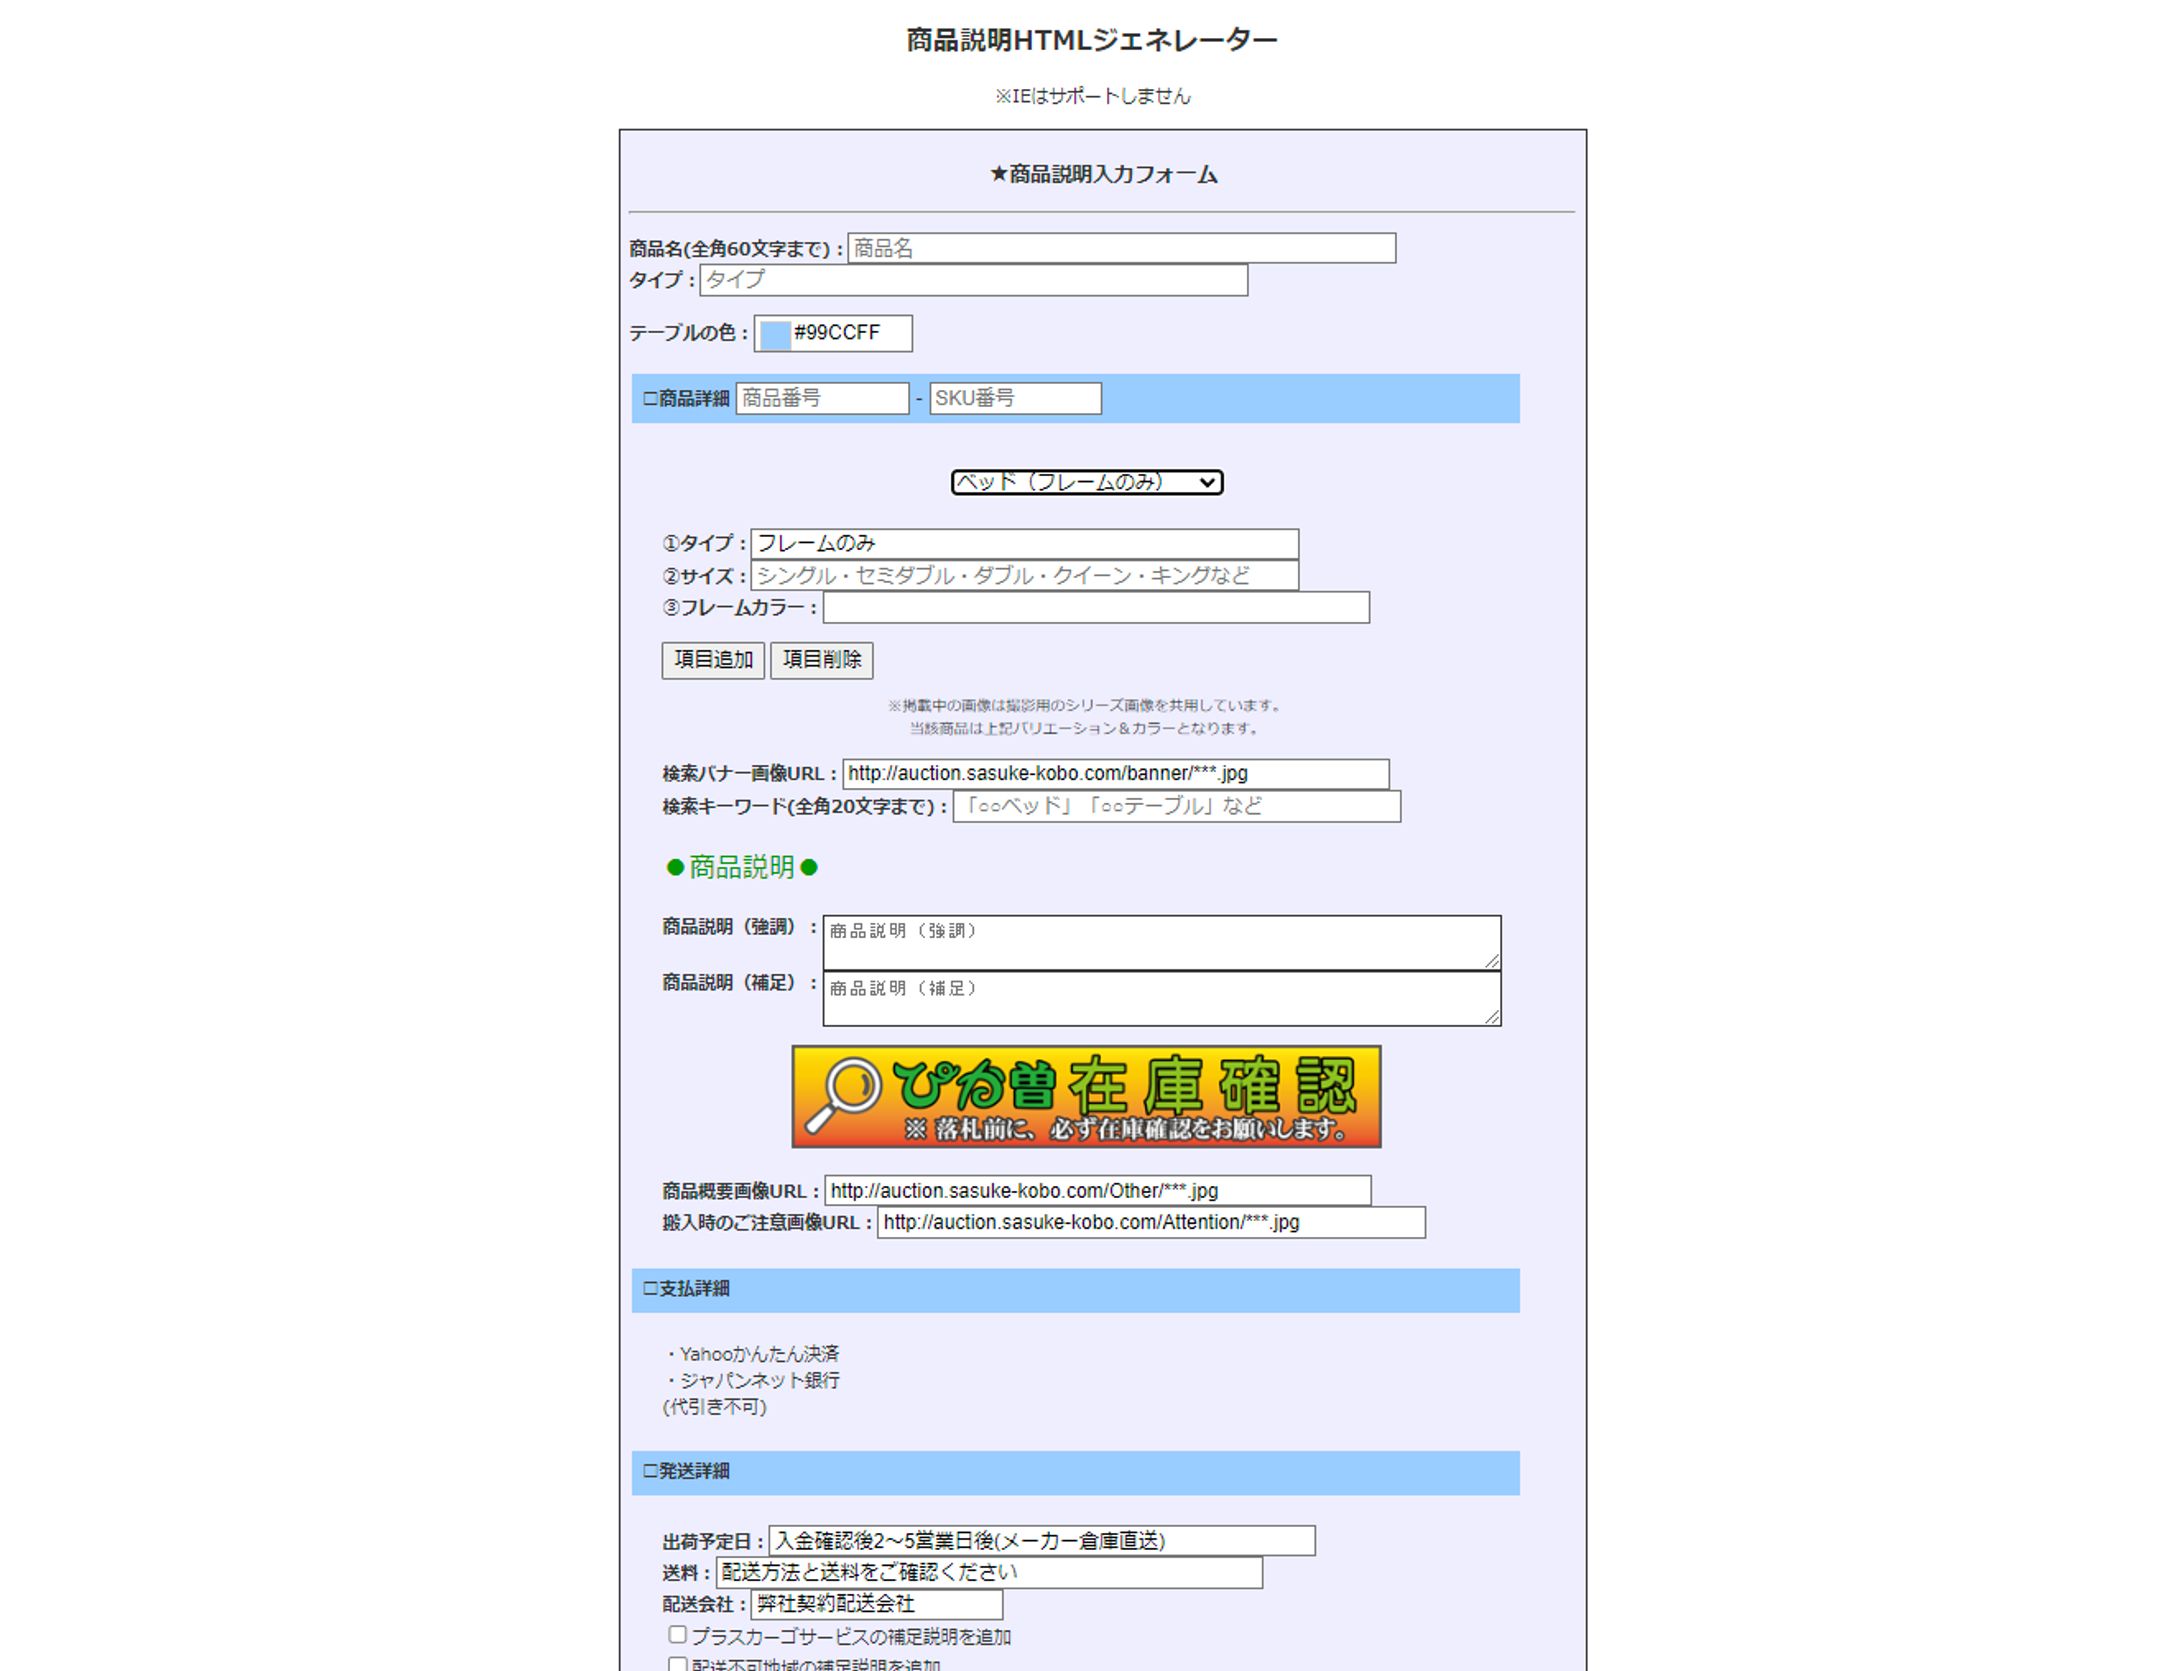Image resolution: width=2184 pixels, height=1671 pixels.
Task: Click the サイズ input field
Action: (1024, 576)
